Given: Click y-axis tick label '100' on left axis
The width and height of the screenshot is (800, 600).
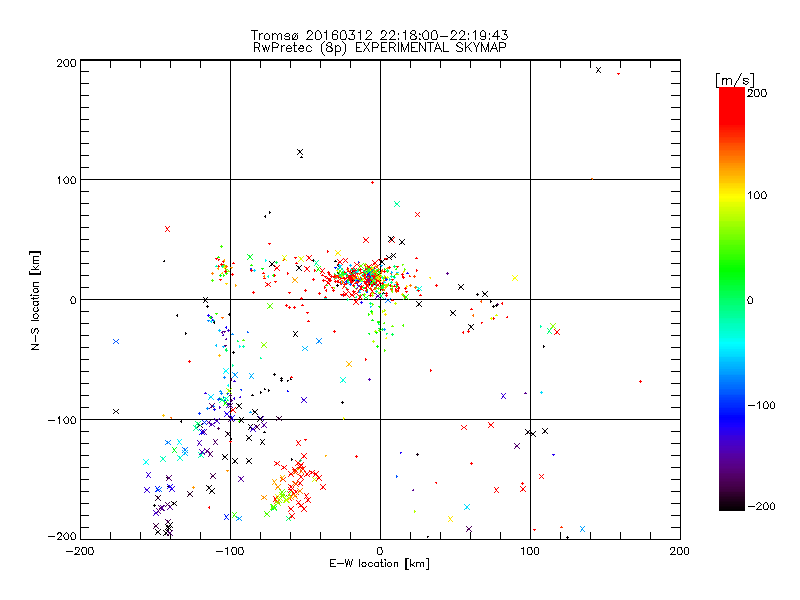Looking at the screenshot, I should coord(67,180).
